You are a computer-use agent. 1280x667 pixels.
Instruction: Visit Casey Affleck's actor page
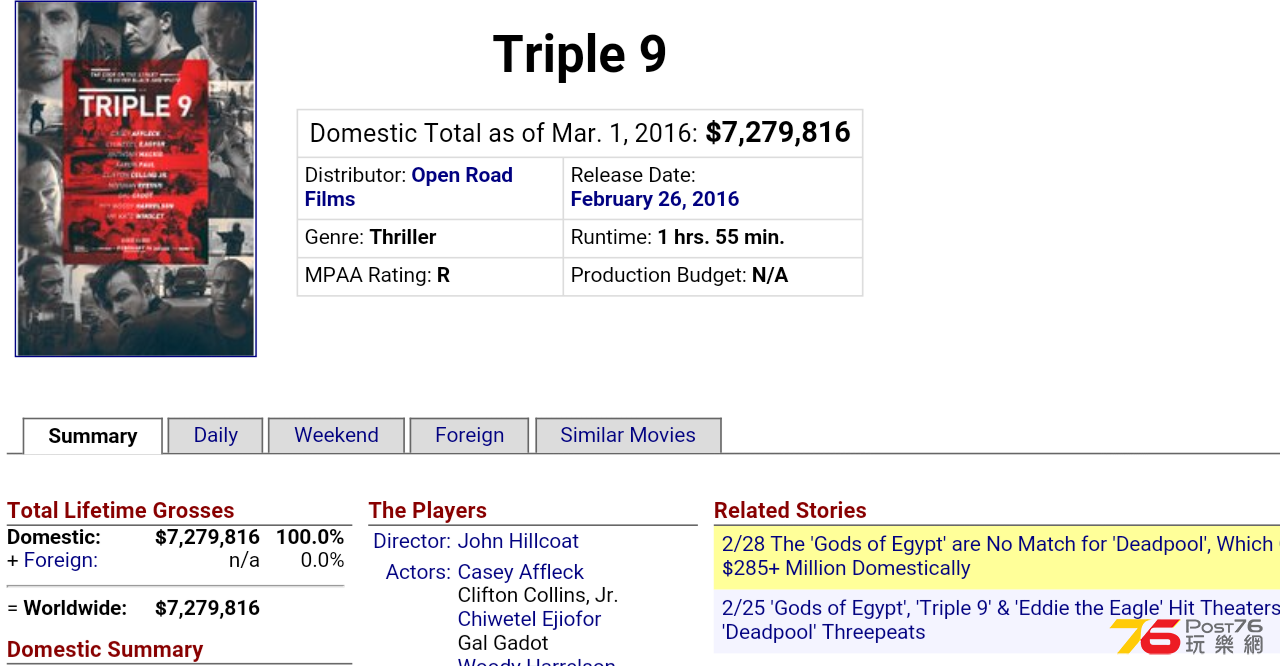521,572
